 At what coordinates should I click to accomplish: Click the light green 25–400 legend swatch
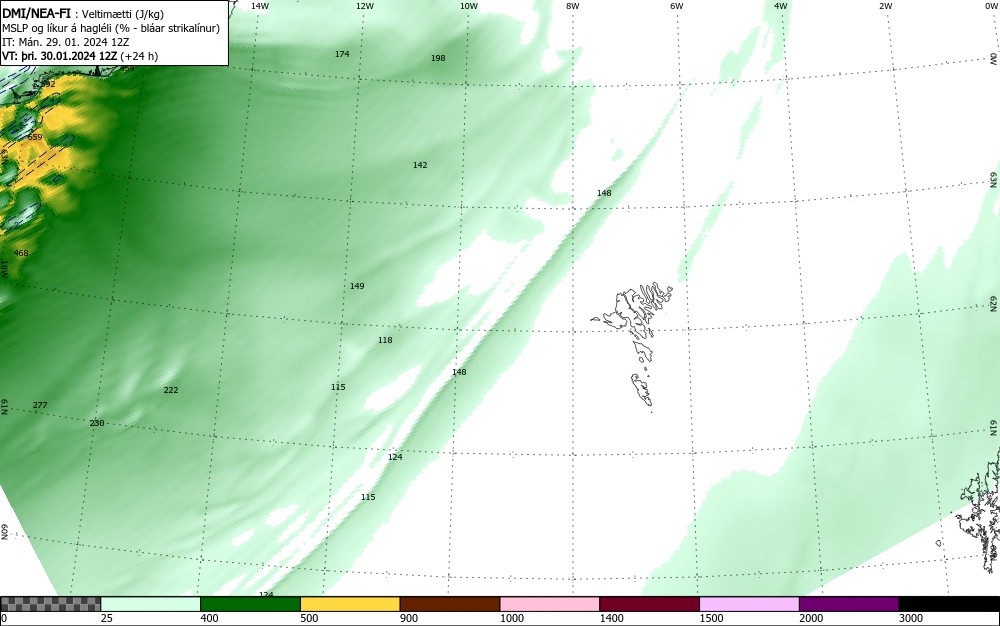pyautogui.click(x=151, y=604)
